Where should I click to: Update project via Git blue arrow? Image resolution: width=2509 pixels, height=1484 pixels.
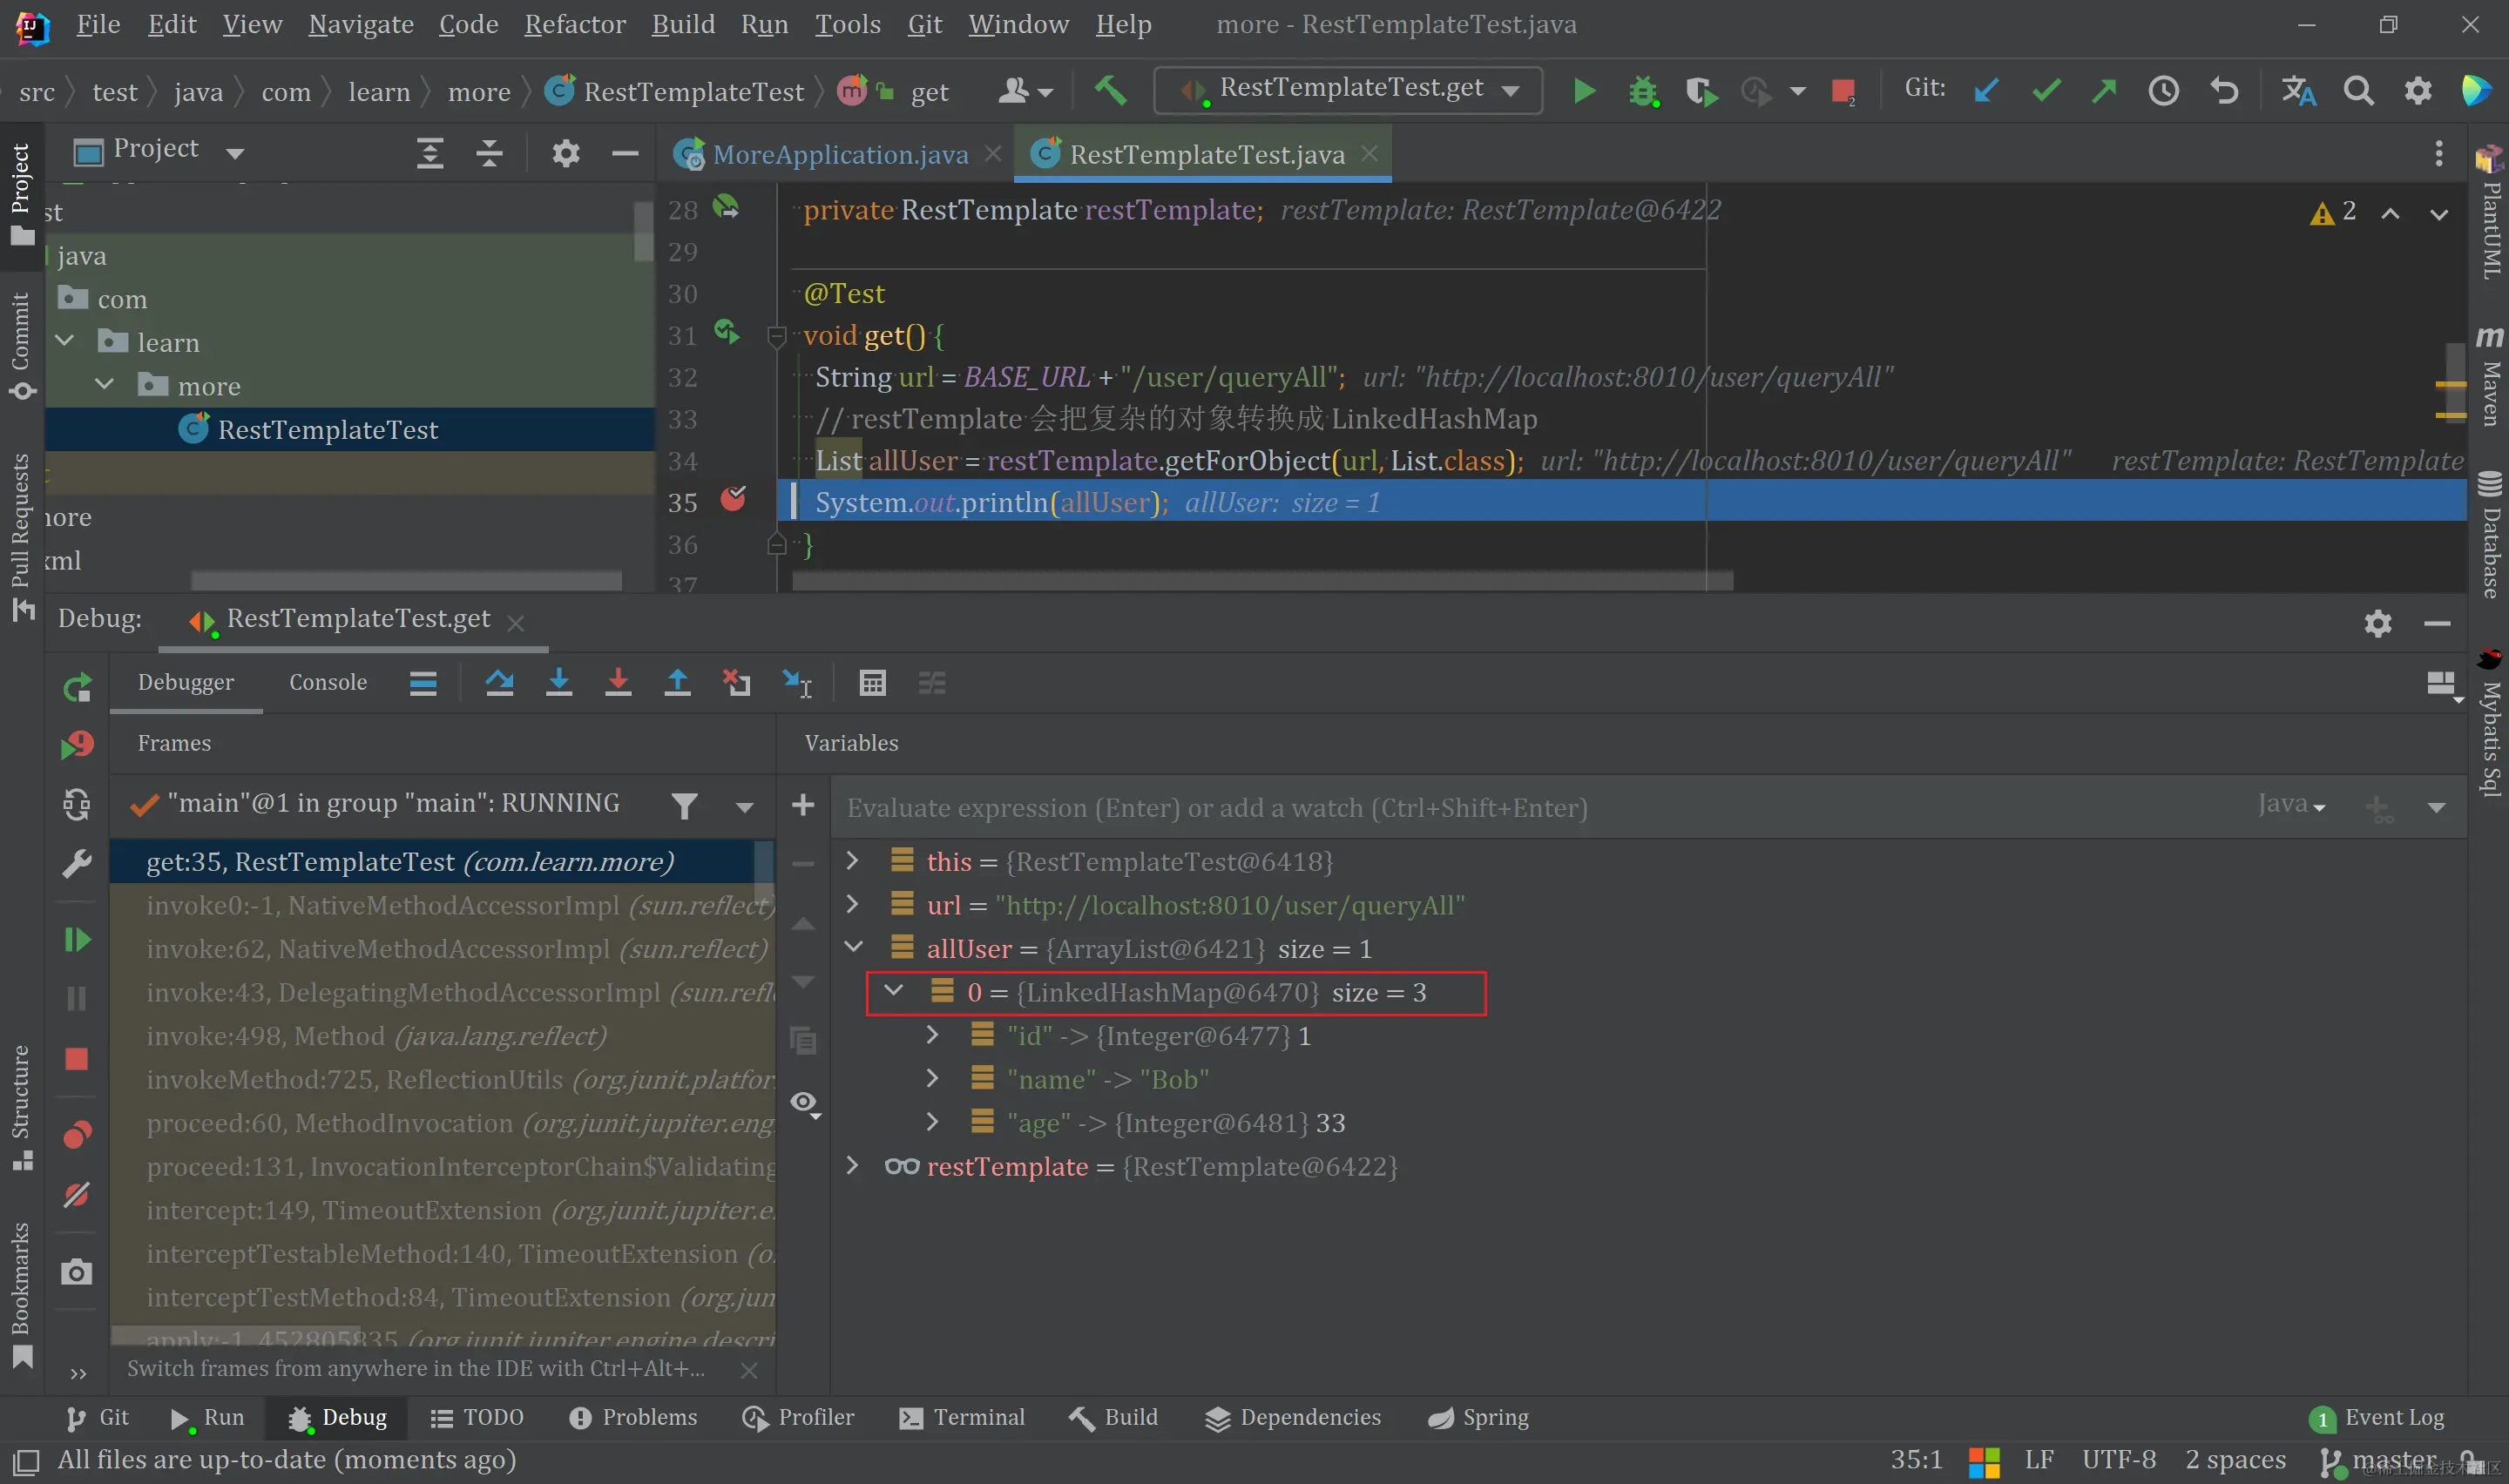coord(1986,91)
